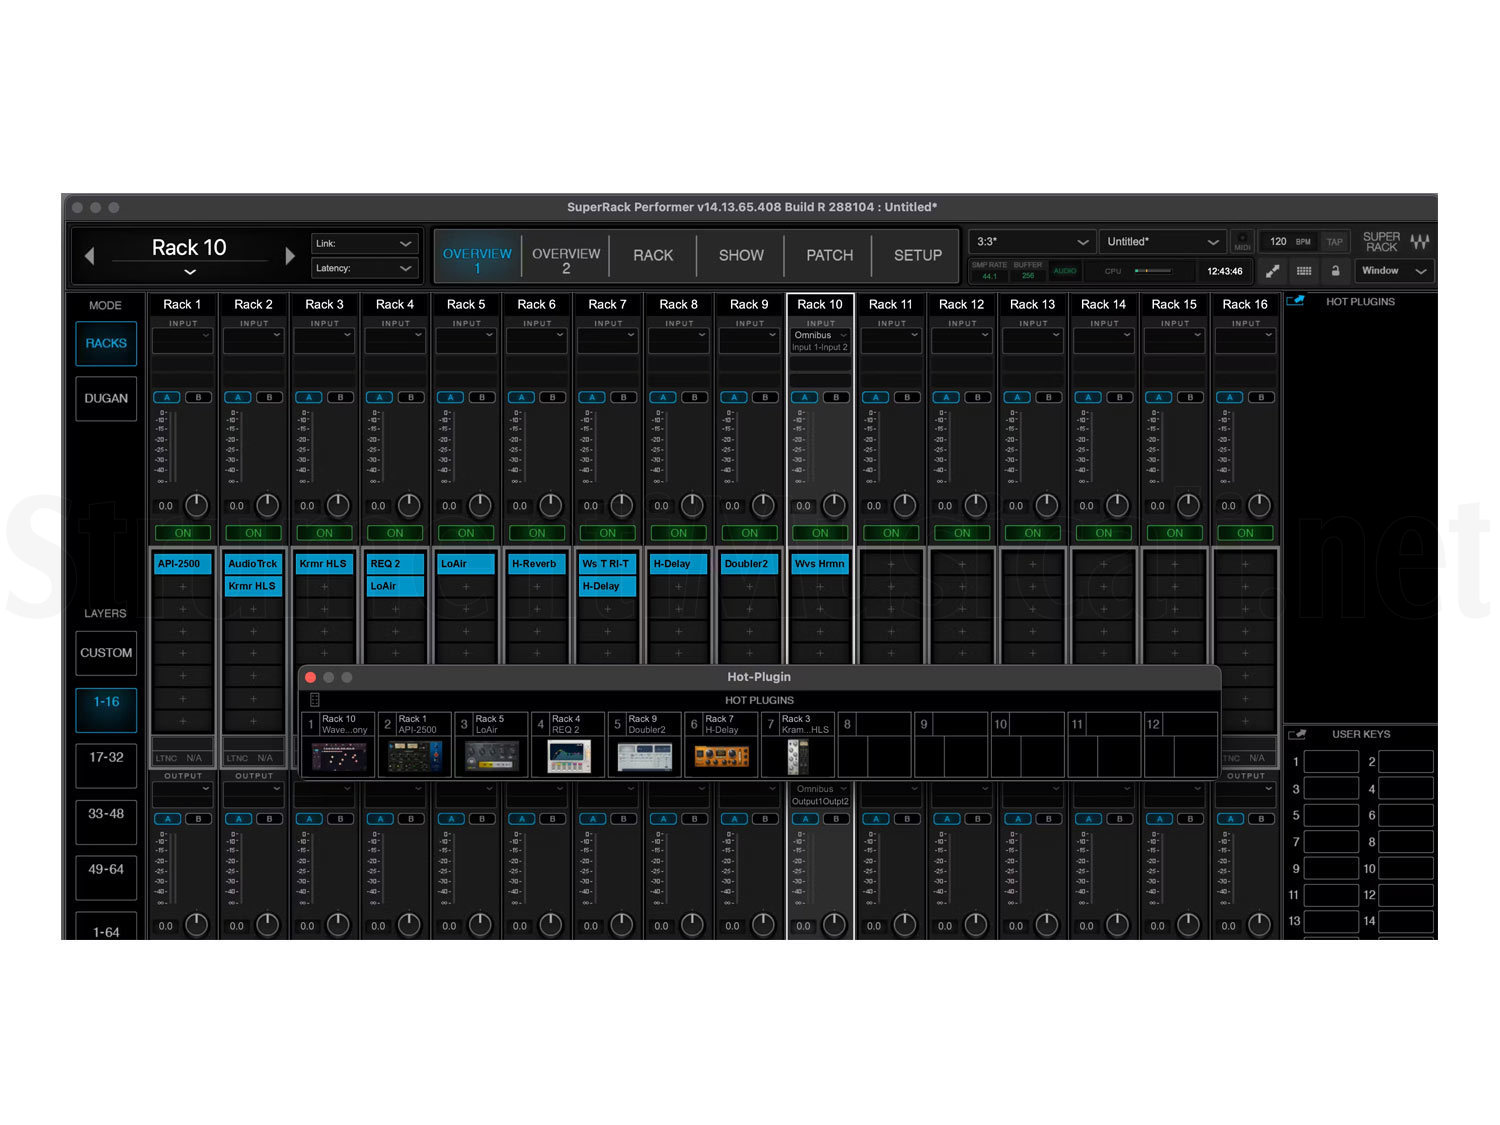Screen dimensions: 1500x1125
Task: Switch Rack 10 to the B scene
Action: (835, 397)
